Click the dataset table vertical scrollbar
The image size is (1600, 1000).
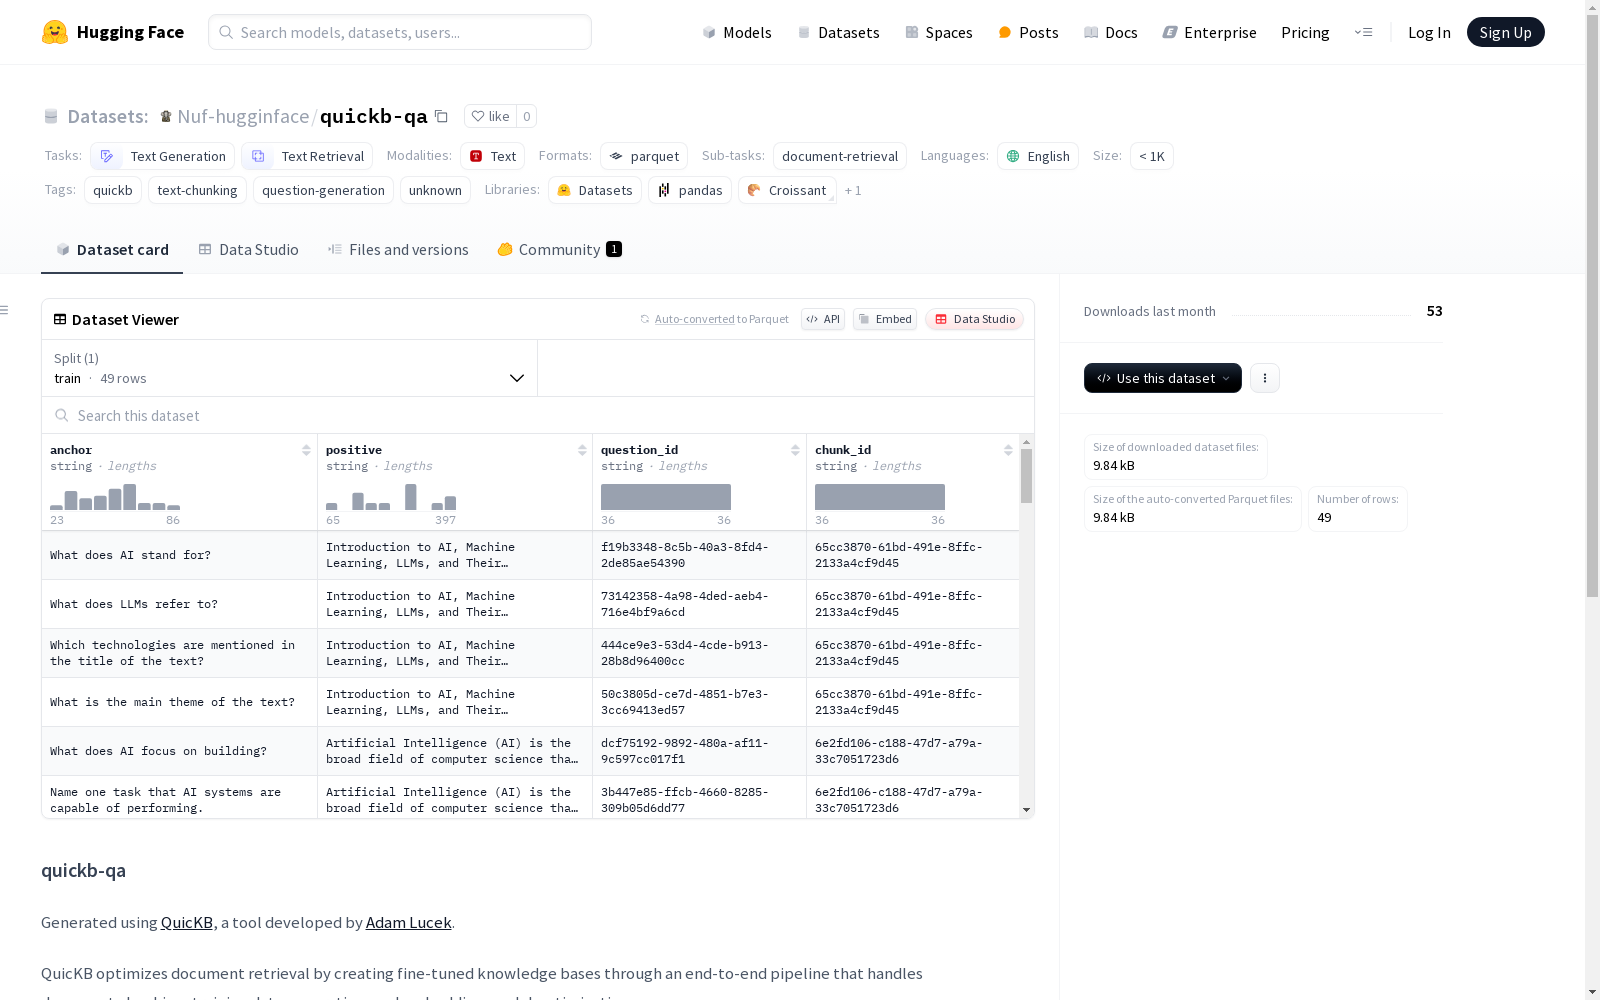[x=1026, y=476]
